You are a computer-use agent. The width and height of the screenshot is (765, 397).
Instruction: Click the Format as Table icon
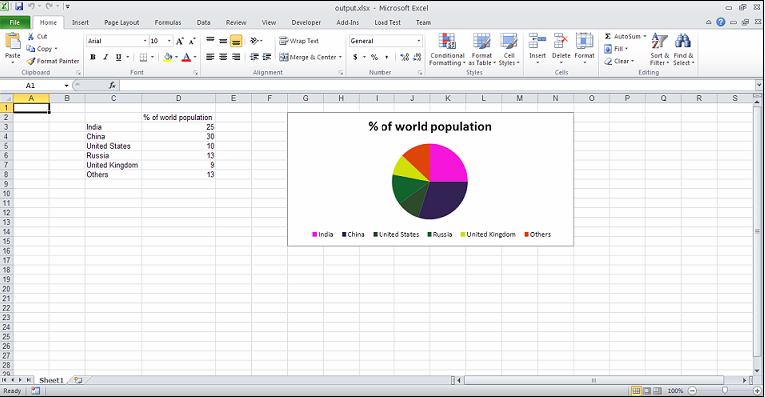click(482, 42)
